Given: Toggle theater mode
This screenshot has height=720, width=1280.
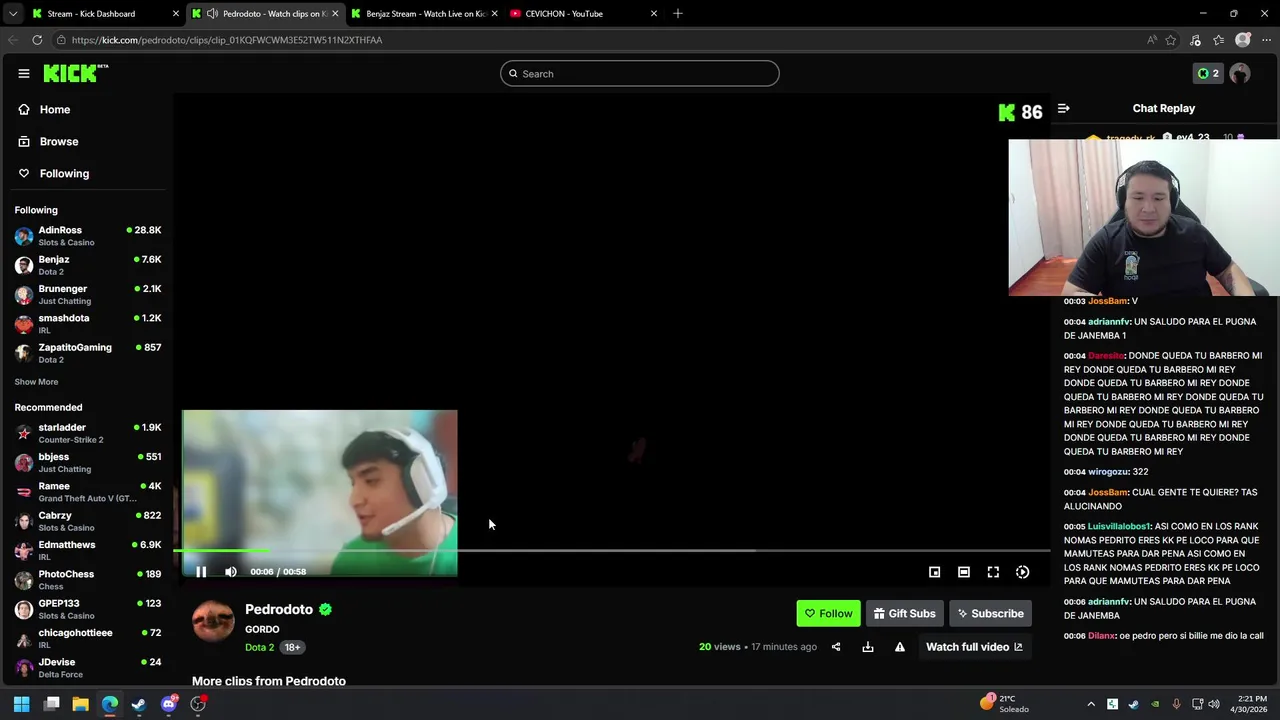Looking at the screenshot, I should tap(964, 572).
